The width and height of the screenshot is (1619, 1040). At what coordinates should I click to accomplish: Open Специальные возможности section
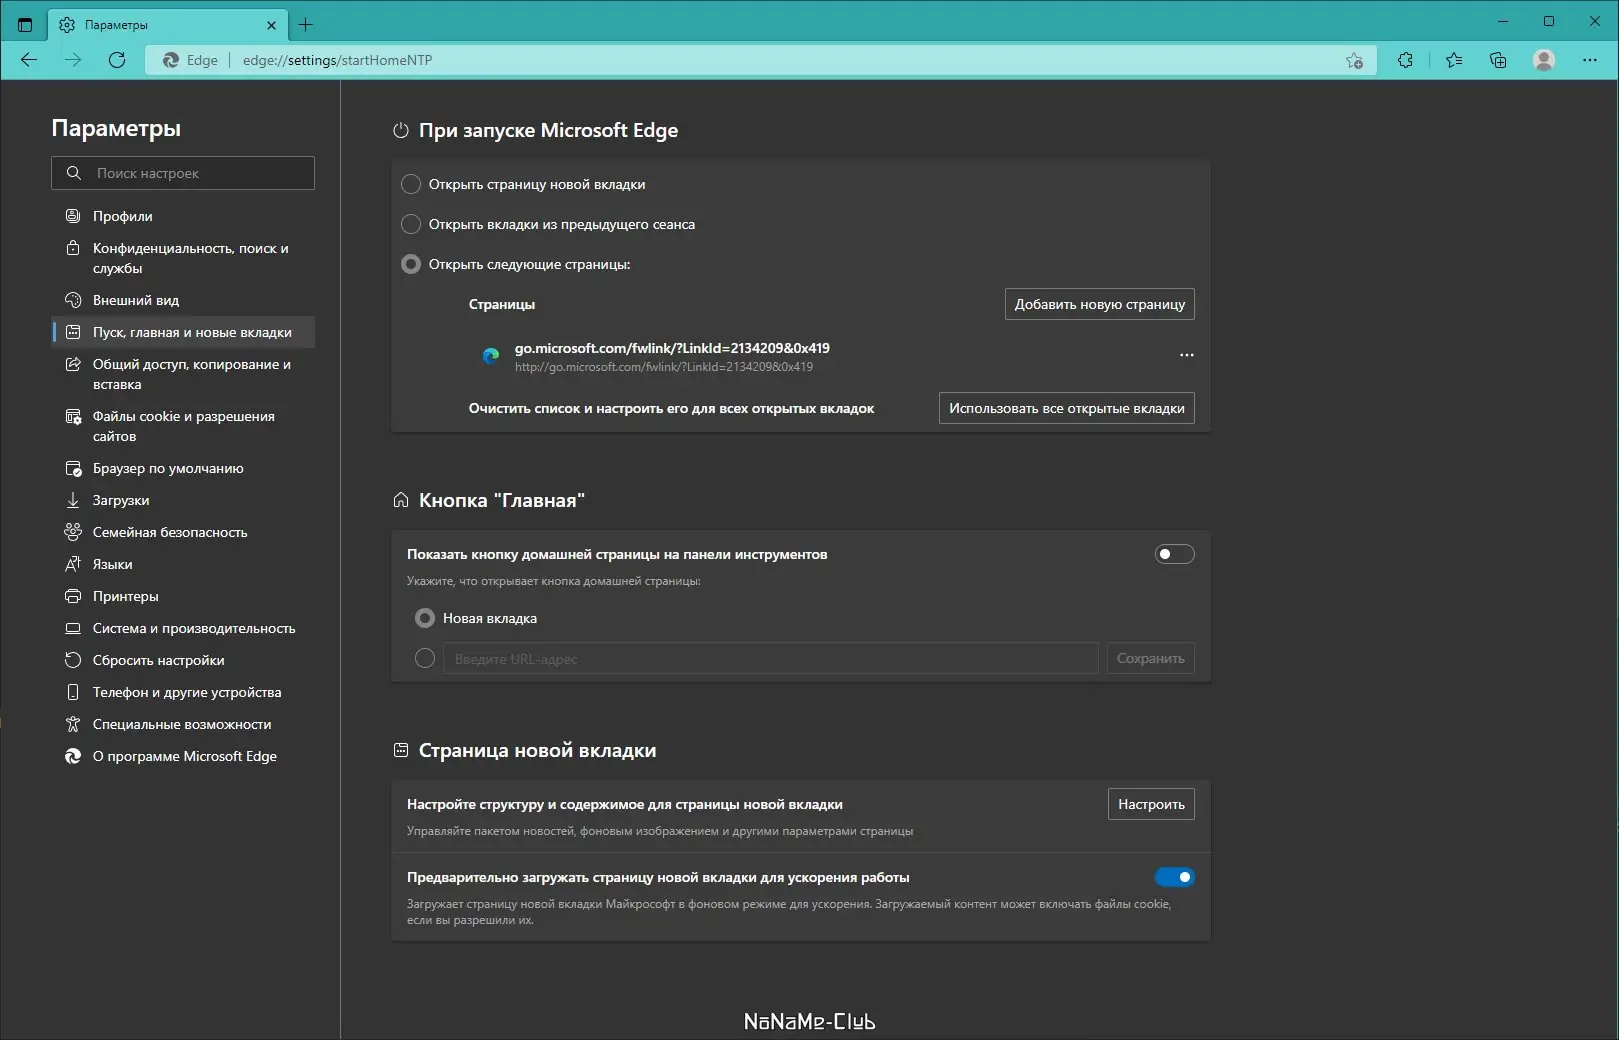coord(184,724)
